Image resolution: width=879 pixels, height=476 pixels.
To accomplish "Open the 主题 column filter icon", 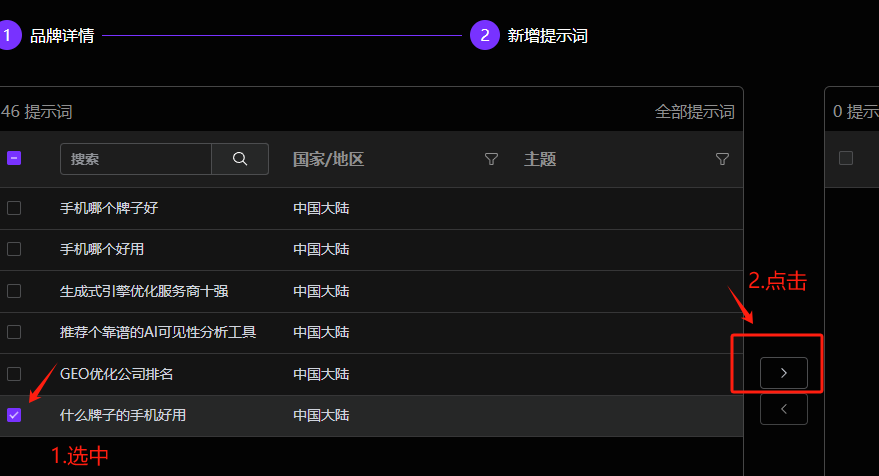I will click(722, 159).
